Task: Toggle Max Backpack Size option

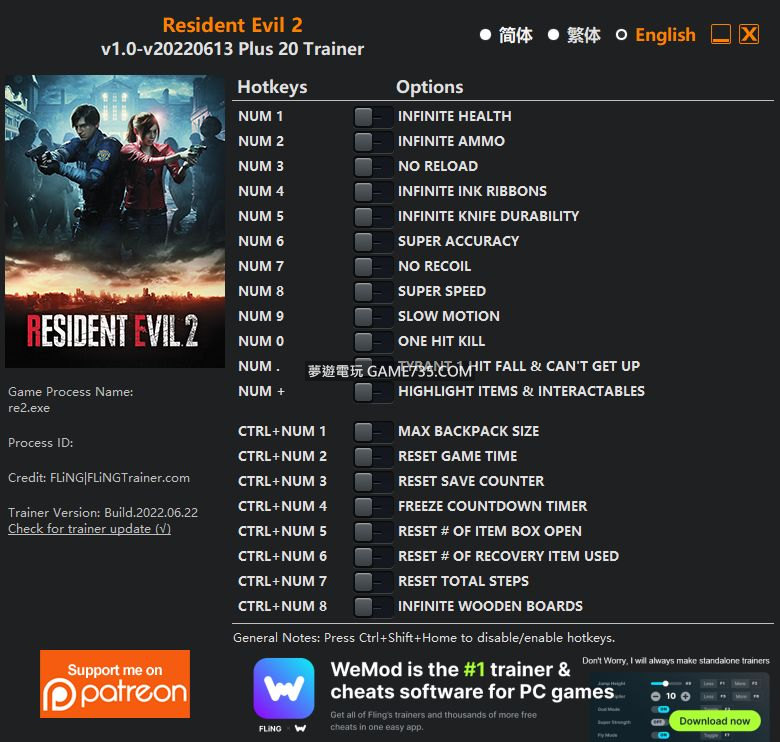Action: [x=373, y=432]
